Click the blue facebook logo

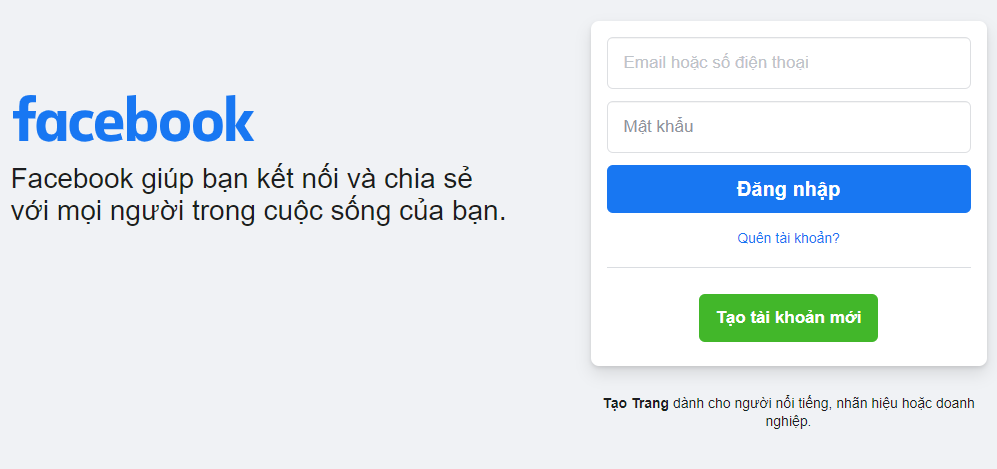coord(133,119)
